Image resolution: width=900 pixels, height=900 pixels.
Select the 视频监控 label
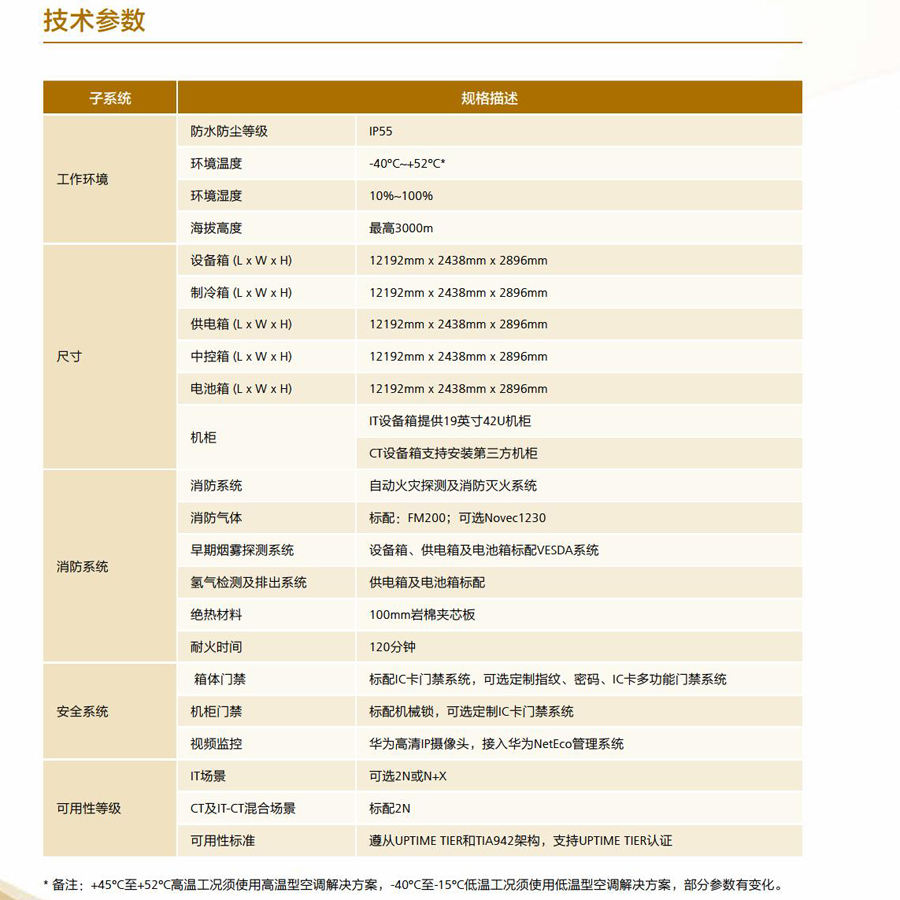coord(216,744)
